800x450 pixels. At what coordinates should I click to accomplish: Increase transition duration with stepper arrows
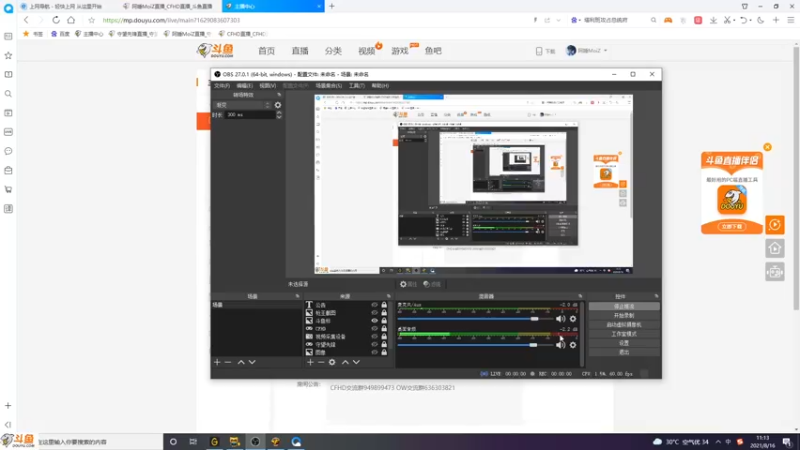click(279, 113)
